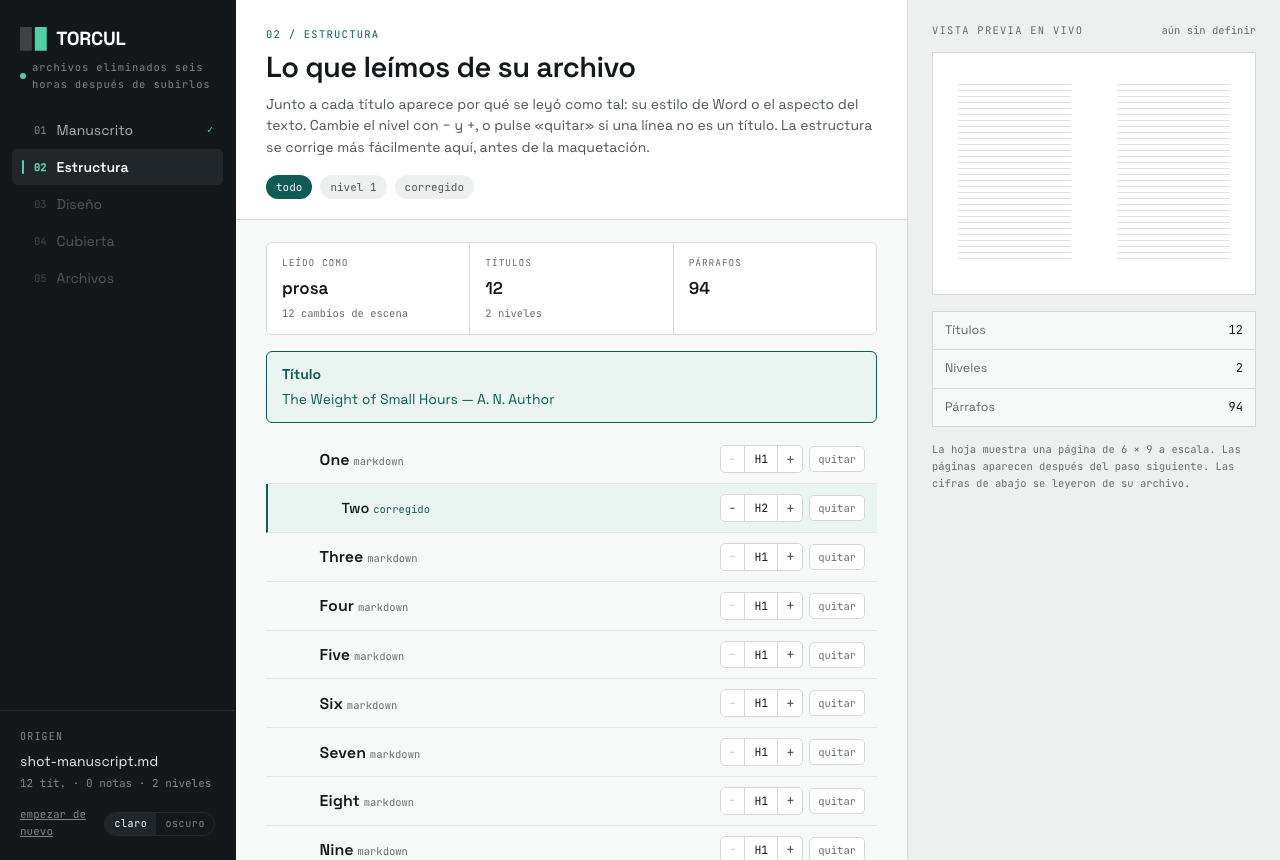Open the Manuscrito step

click(x=117, y=130)
